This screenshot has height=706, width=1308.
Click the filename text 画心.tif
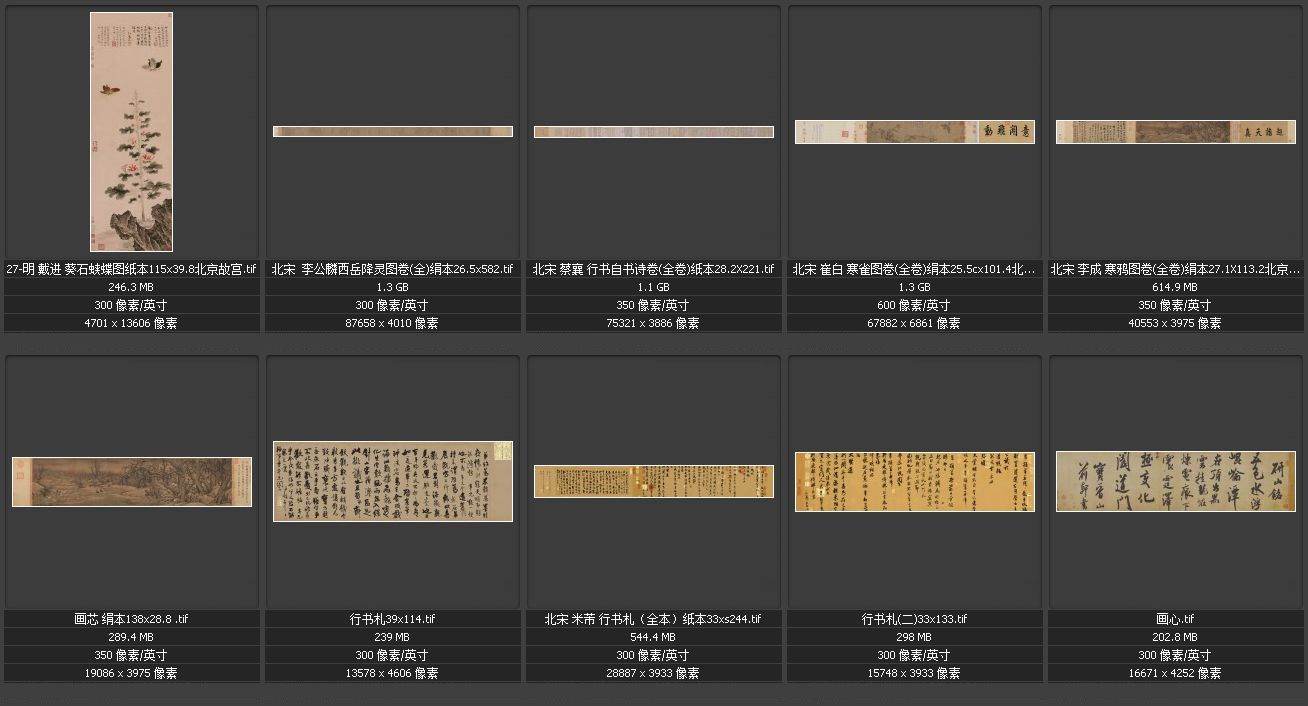pos(1175,619)
